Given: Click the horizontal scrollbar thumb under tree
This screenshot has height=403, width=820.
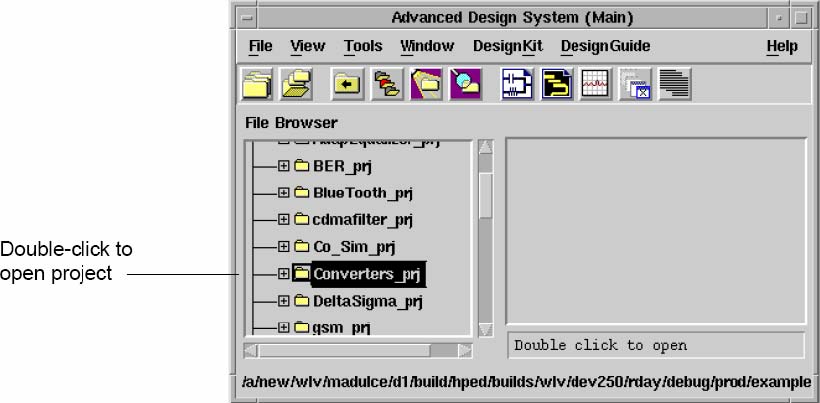Looking at the screenshot, I should coord(345,350).
